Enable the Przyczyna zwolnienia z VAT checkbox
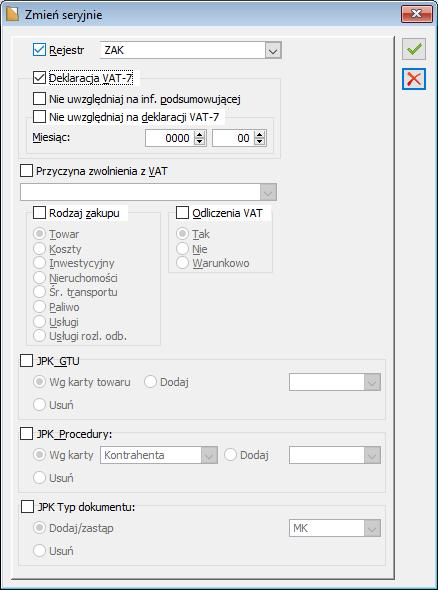This screenshot has width=438, height=590. pos(26,171)
